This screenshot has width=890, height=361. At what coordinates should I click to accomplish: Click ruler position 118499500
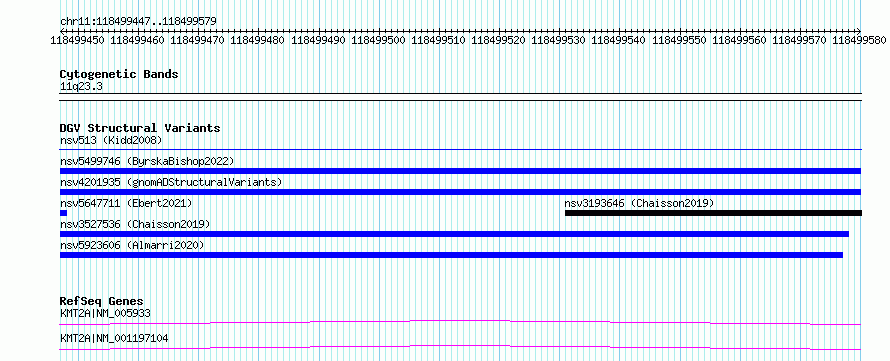379,40
